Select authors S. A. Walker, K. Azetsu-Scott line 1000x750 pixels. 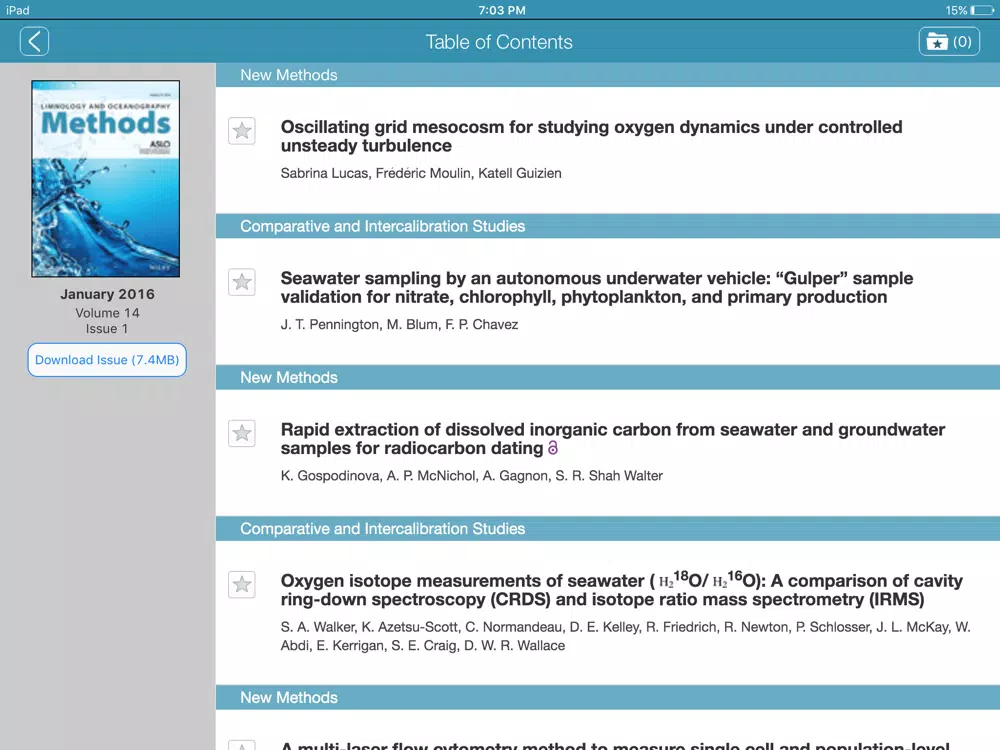coord(626,636)
